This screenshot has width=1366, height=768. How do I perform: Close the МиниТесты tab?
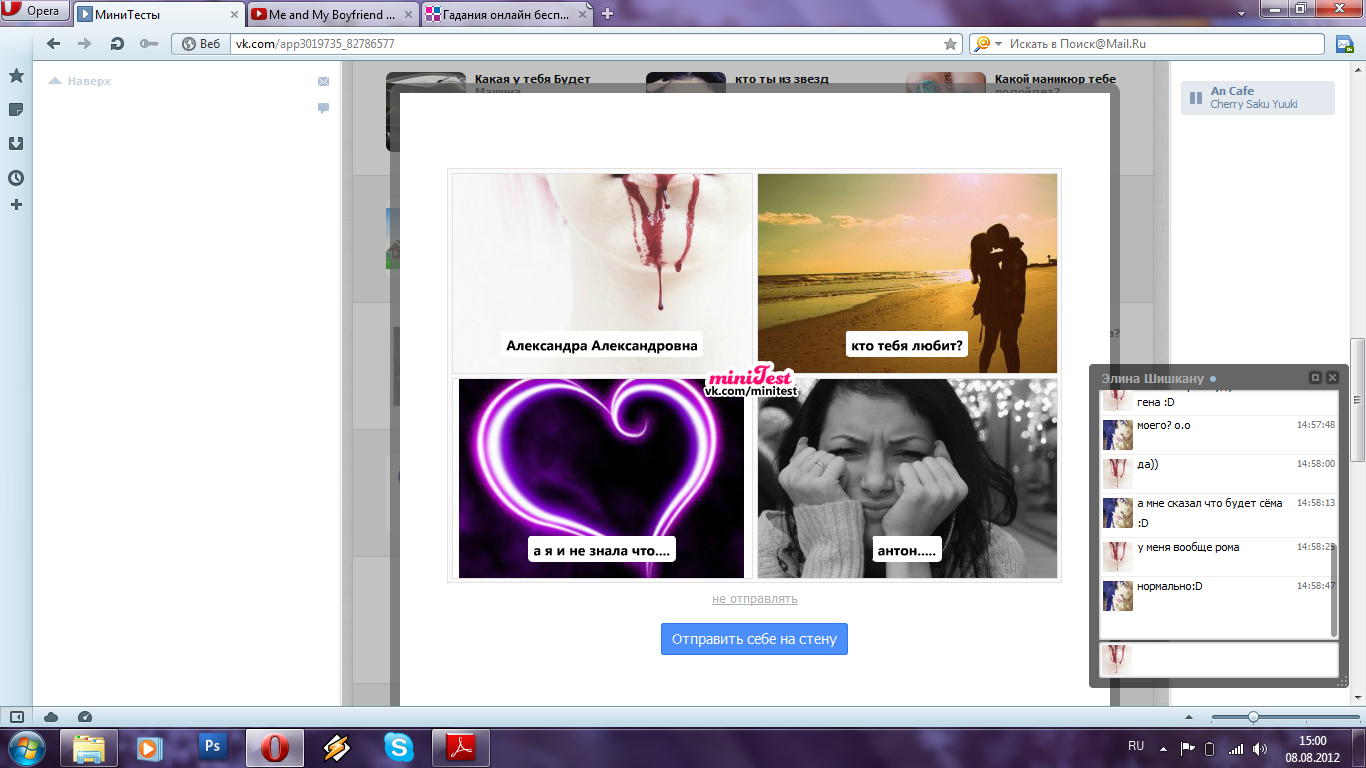coord(234,15)
